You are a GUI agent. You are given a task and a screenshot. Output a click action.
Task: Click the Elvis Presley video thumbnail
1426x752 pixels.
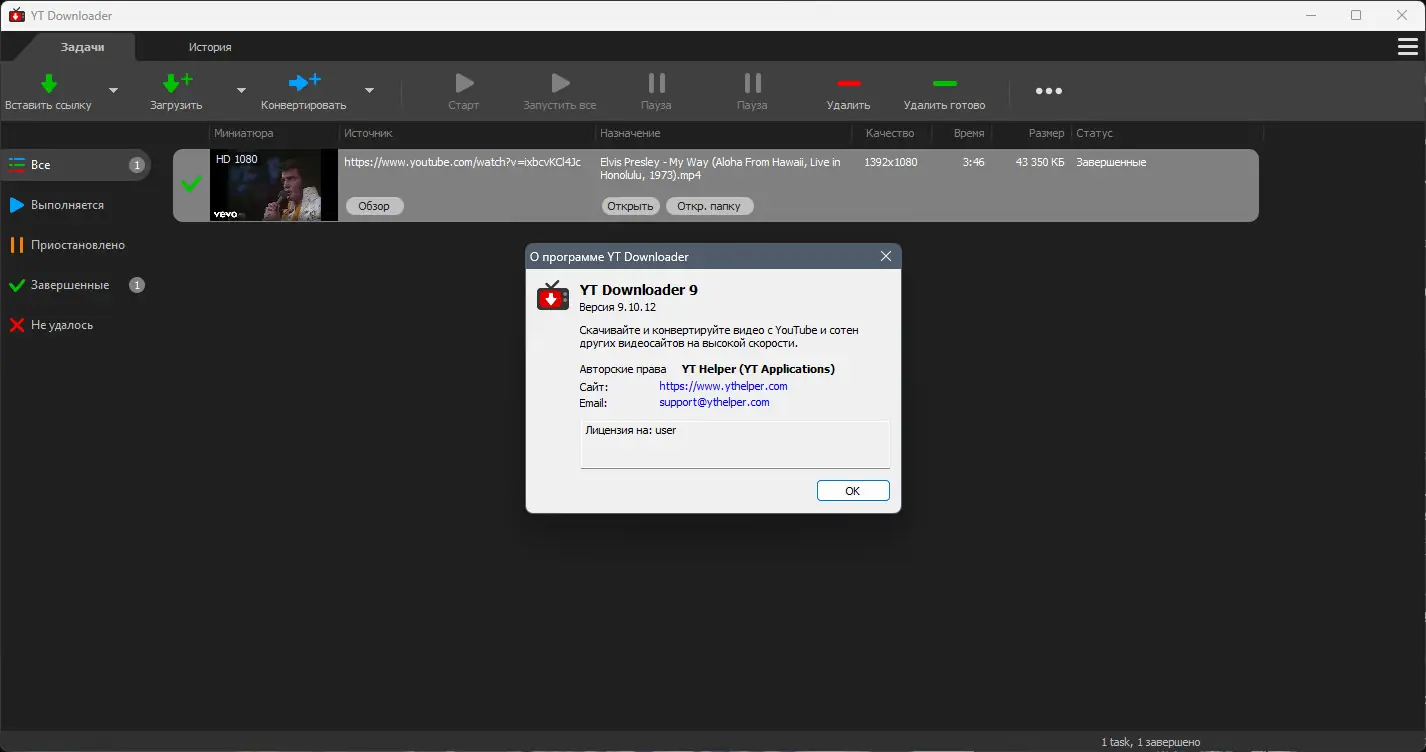273,185
